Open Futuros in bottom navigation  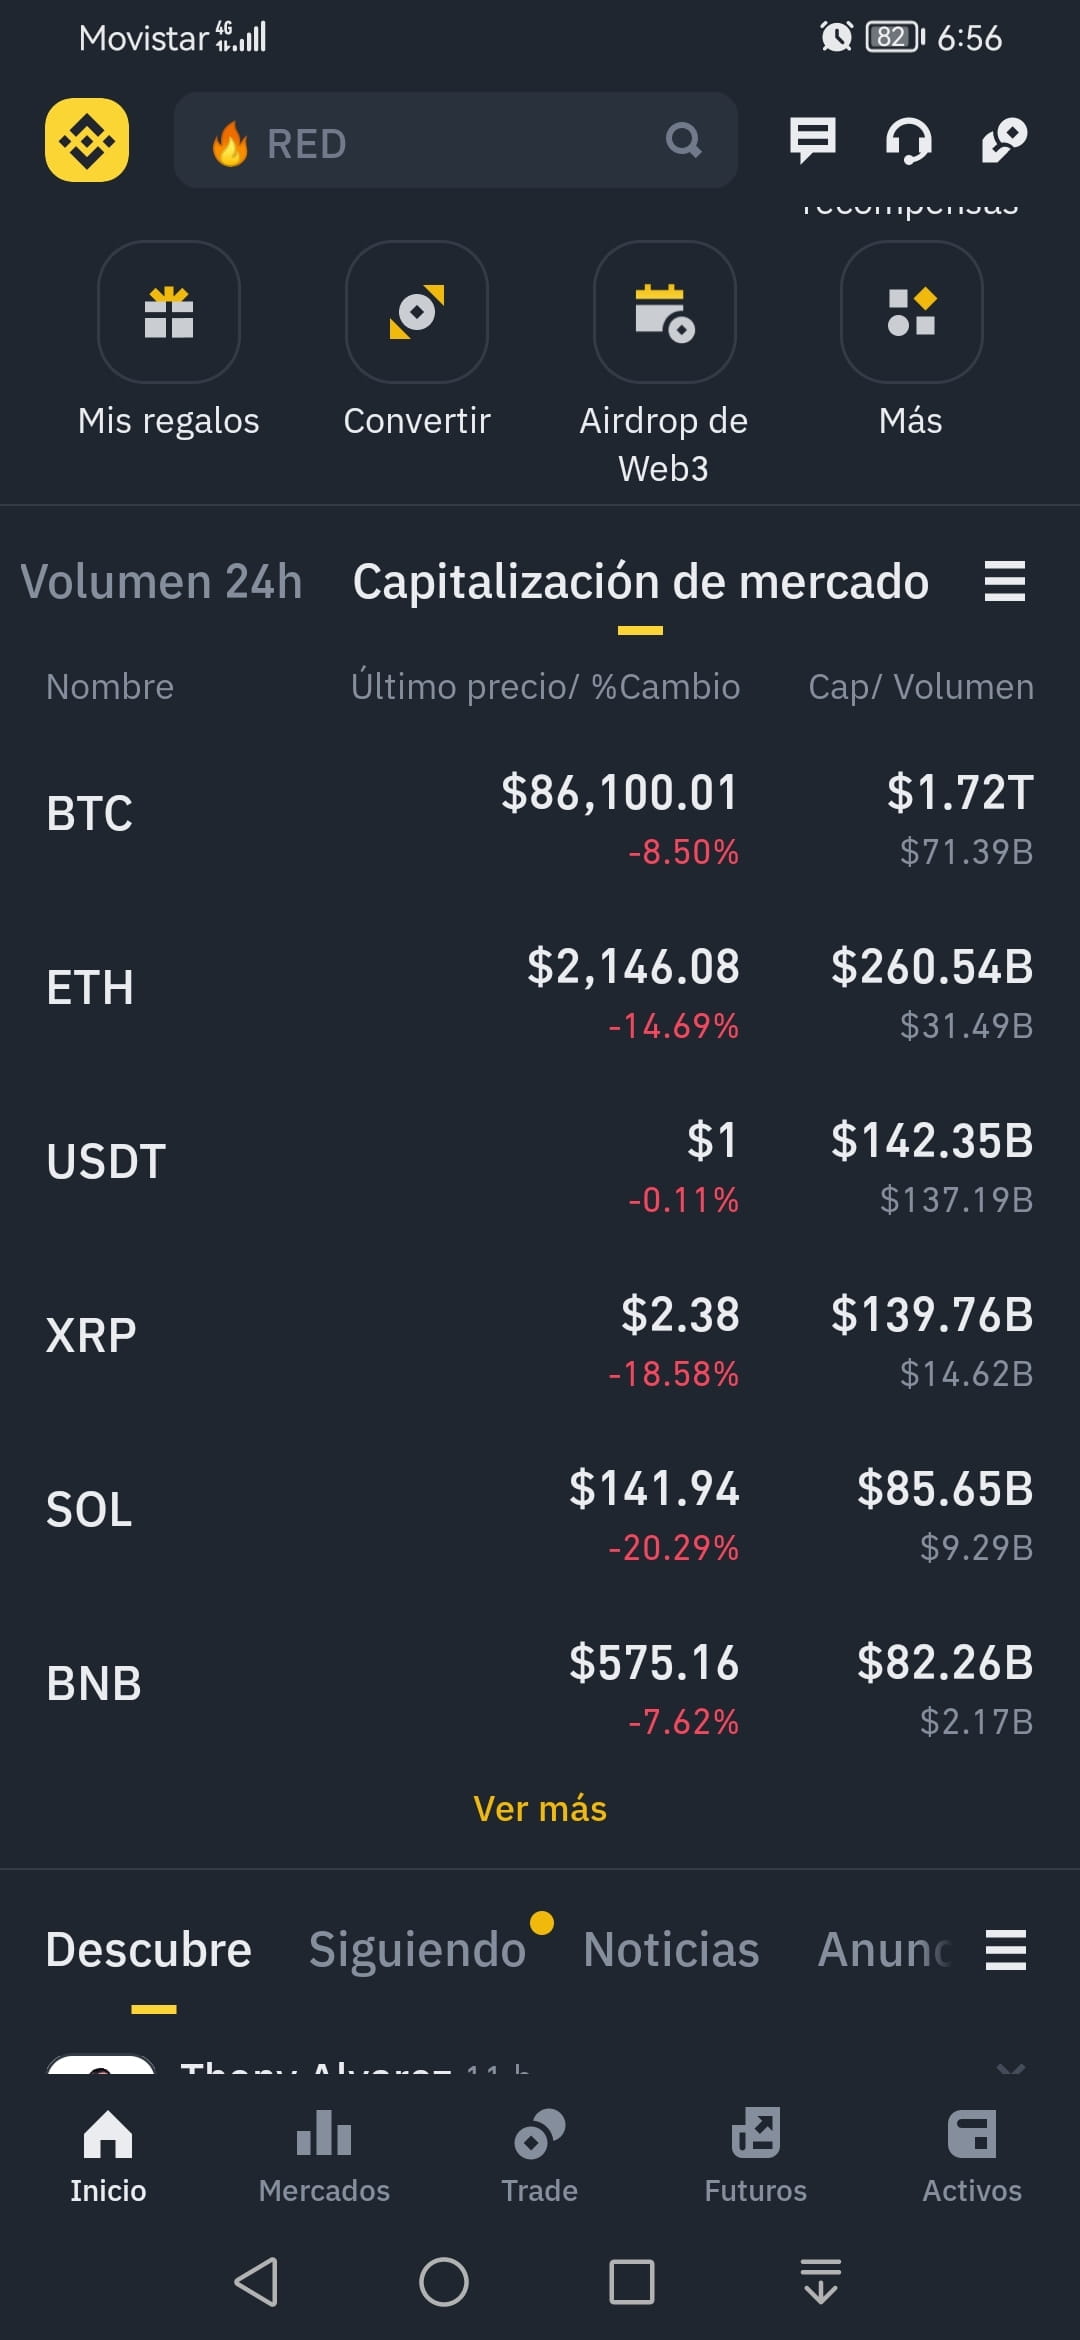756,2156
